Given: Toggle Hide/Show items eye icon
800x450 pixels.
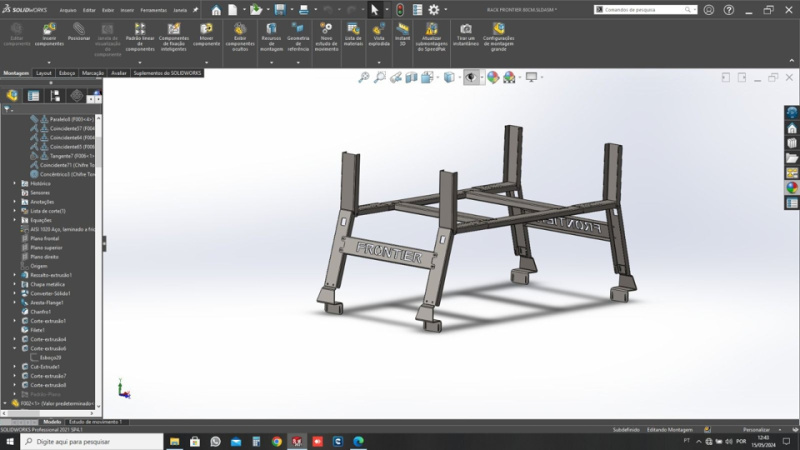Looking at the screenshot, I should click(471, 77).
